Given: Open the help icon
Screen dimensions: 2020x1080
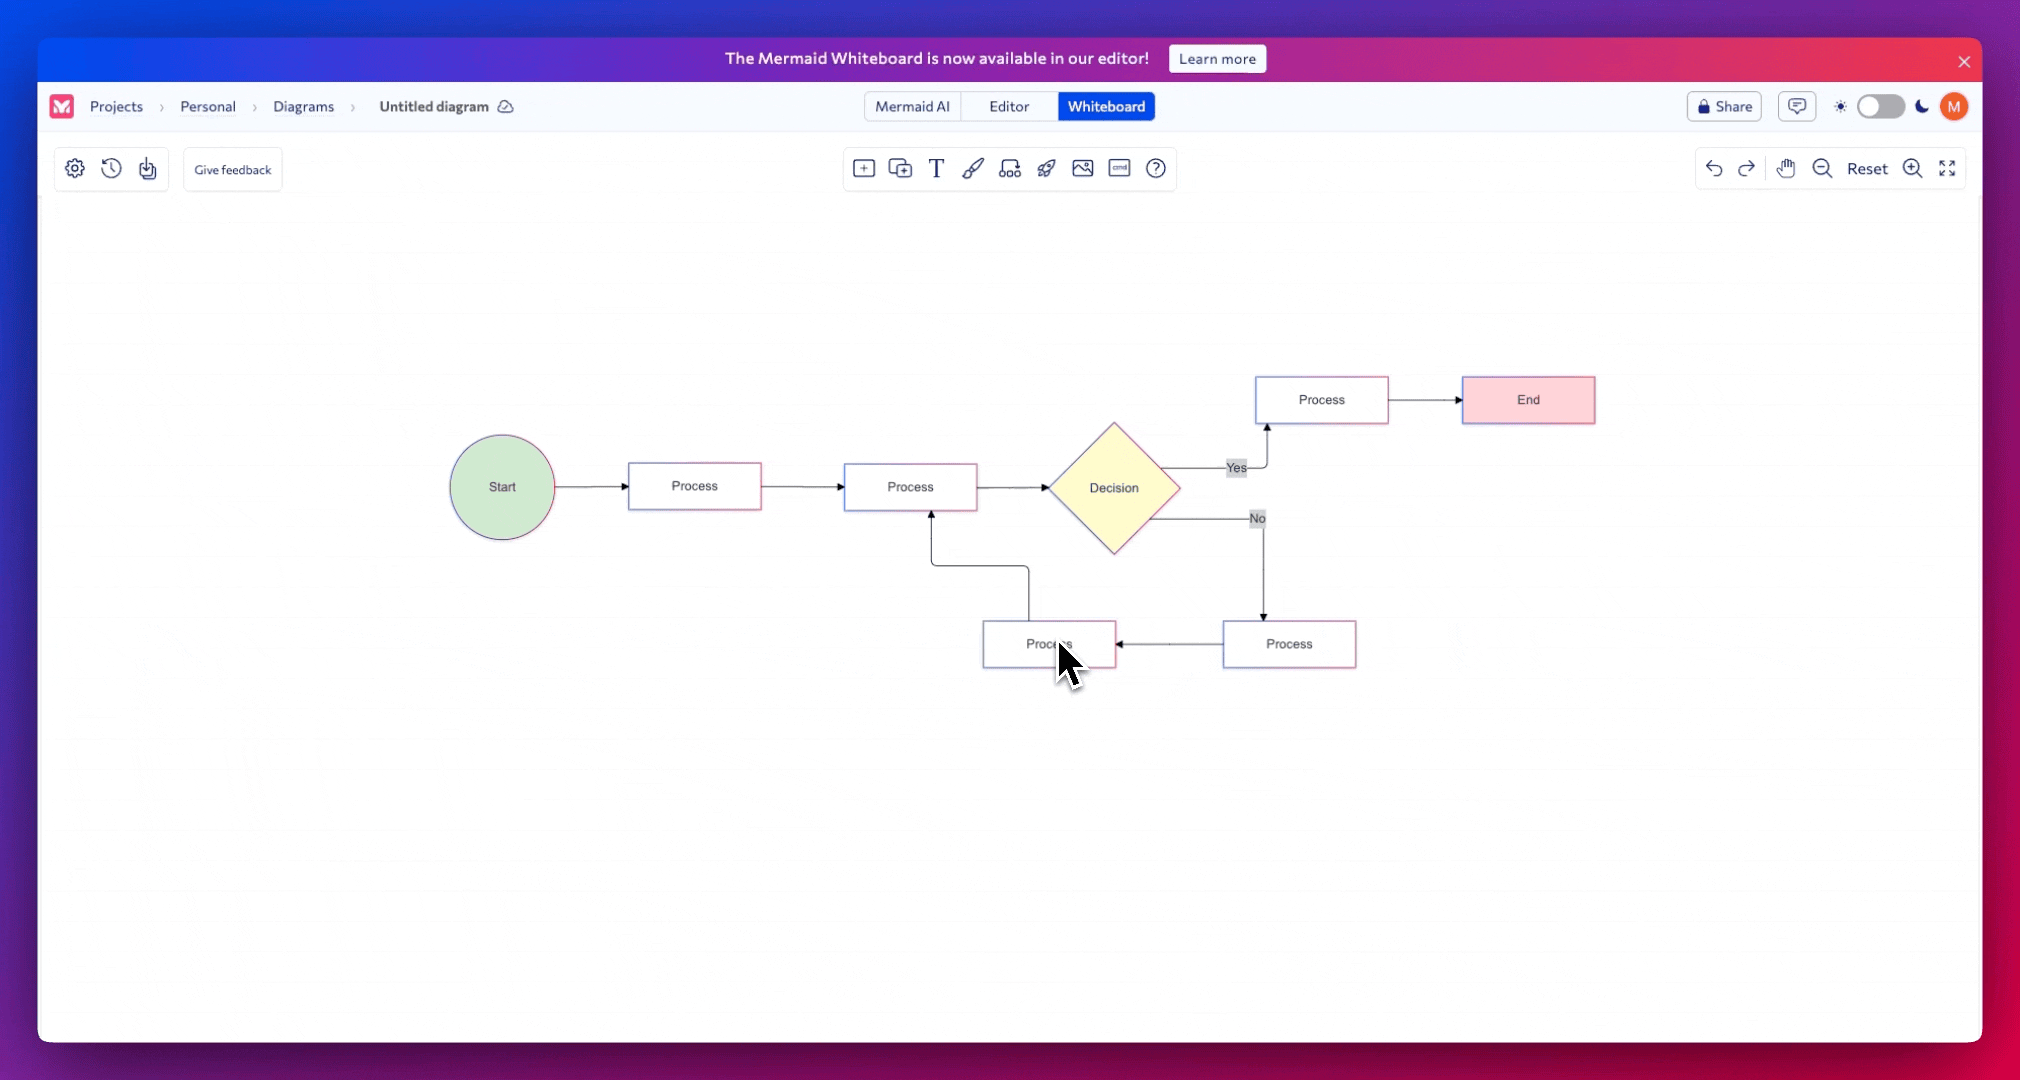Looking at the screenshot, I should point(1156,168).
